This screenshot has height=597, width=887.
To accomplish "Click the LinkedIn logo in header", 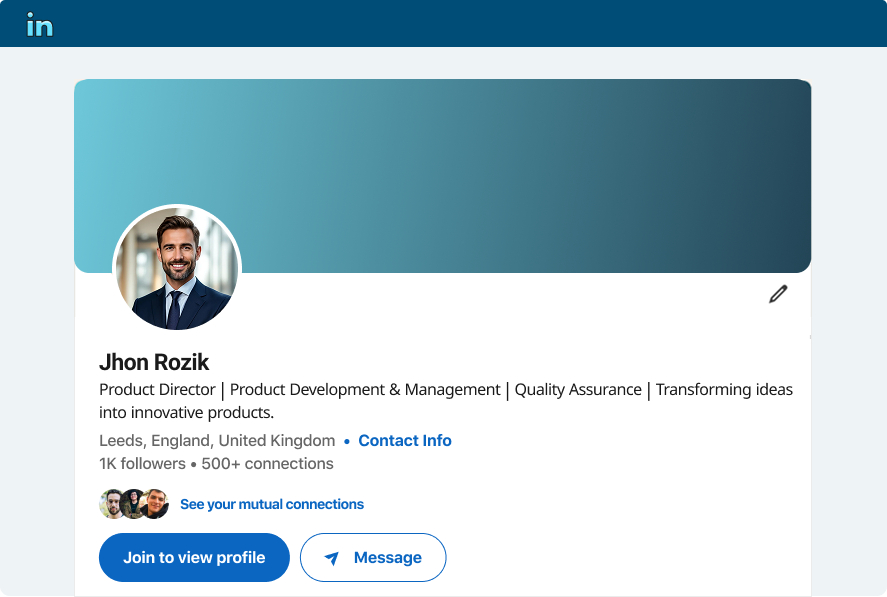I will [x=40, y=25].
